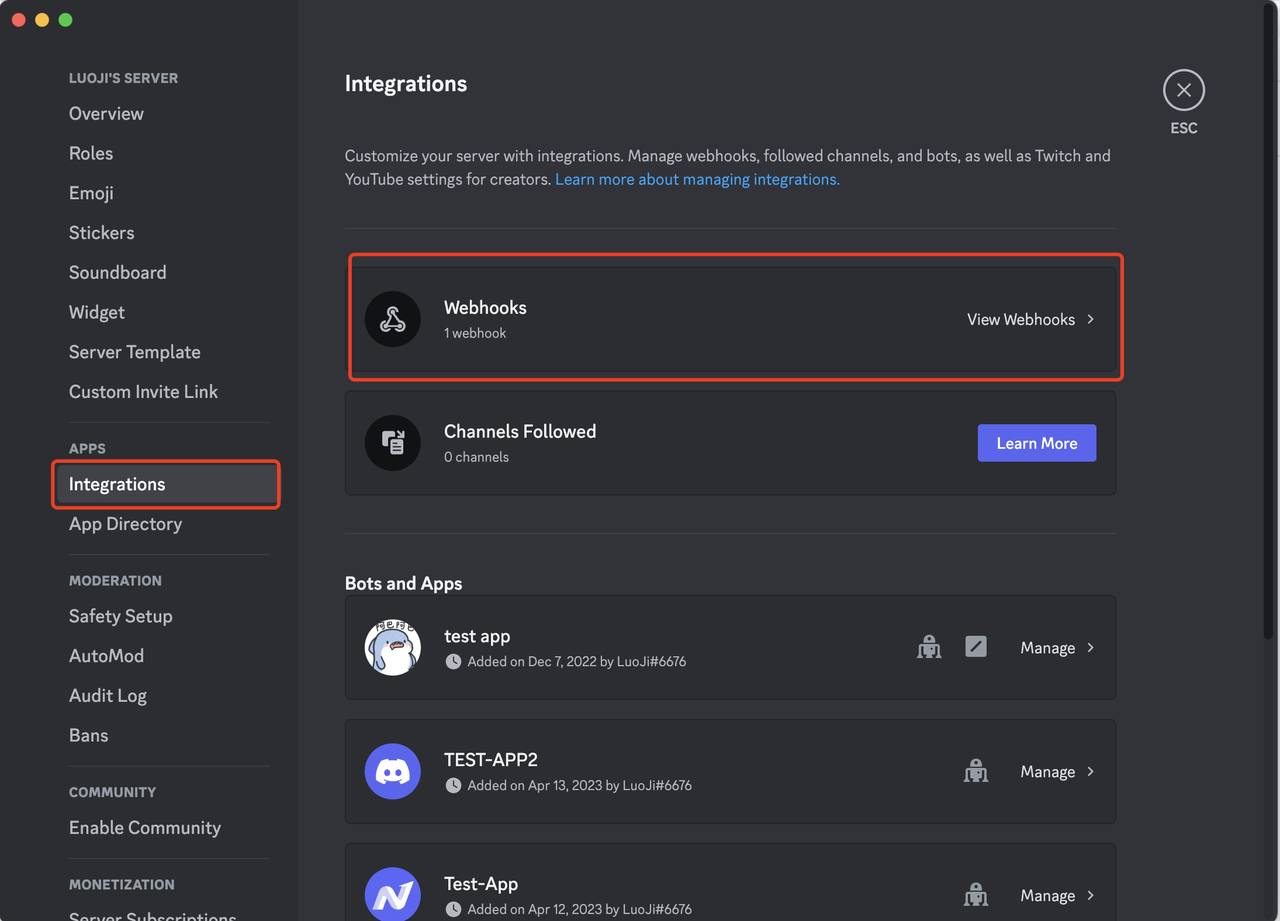The image size is (1280, 921).
Task: Click clock icon beside Apr 13, 2023 date
Action: tap(453, 785)
